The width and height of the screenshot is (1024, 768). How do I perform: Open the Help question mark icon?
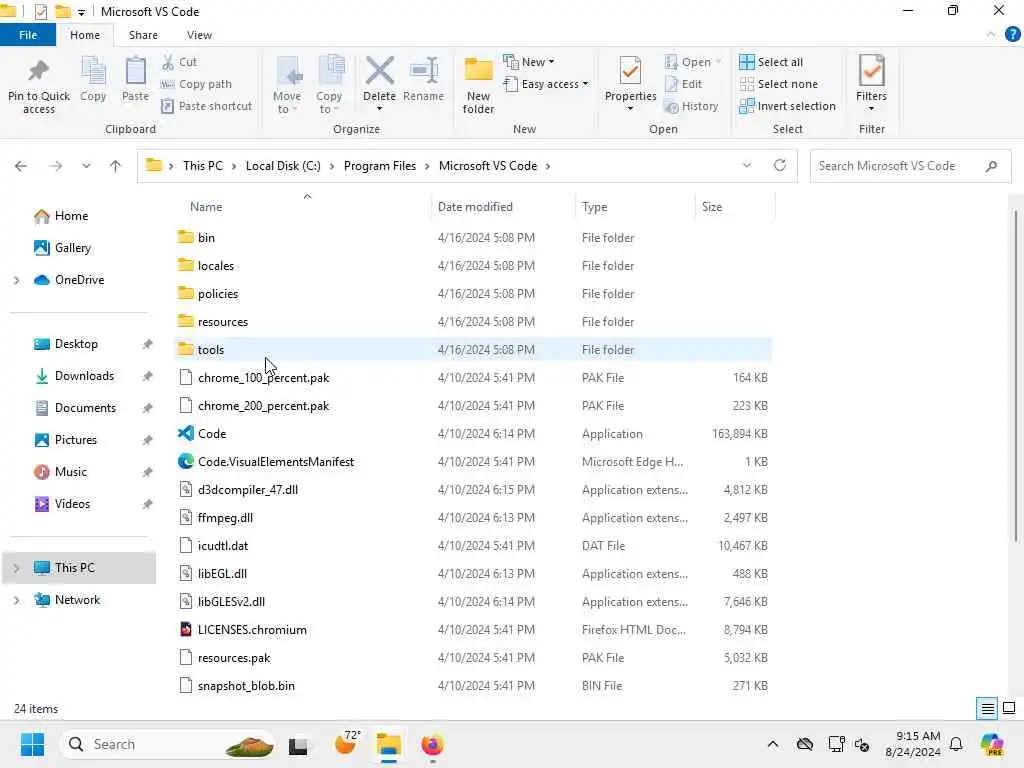click(x=1012, y=35)
